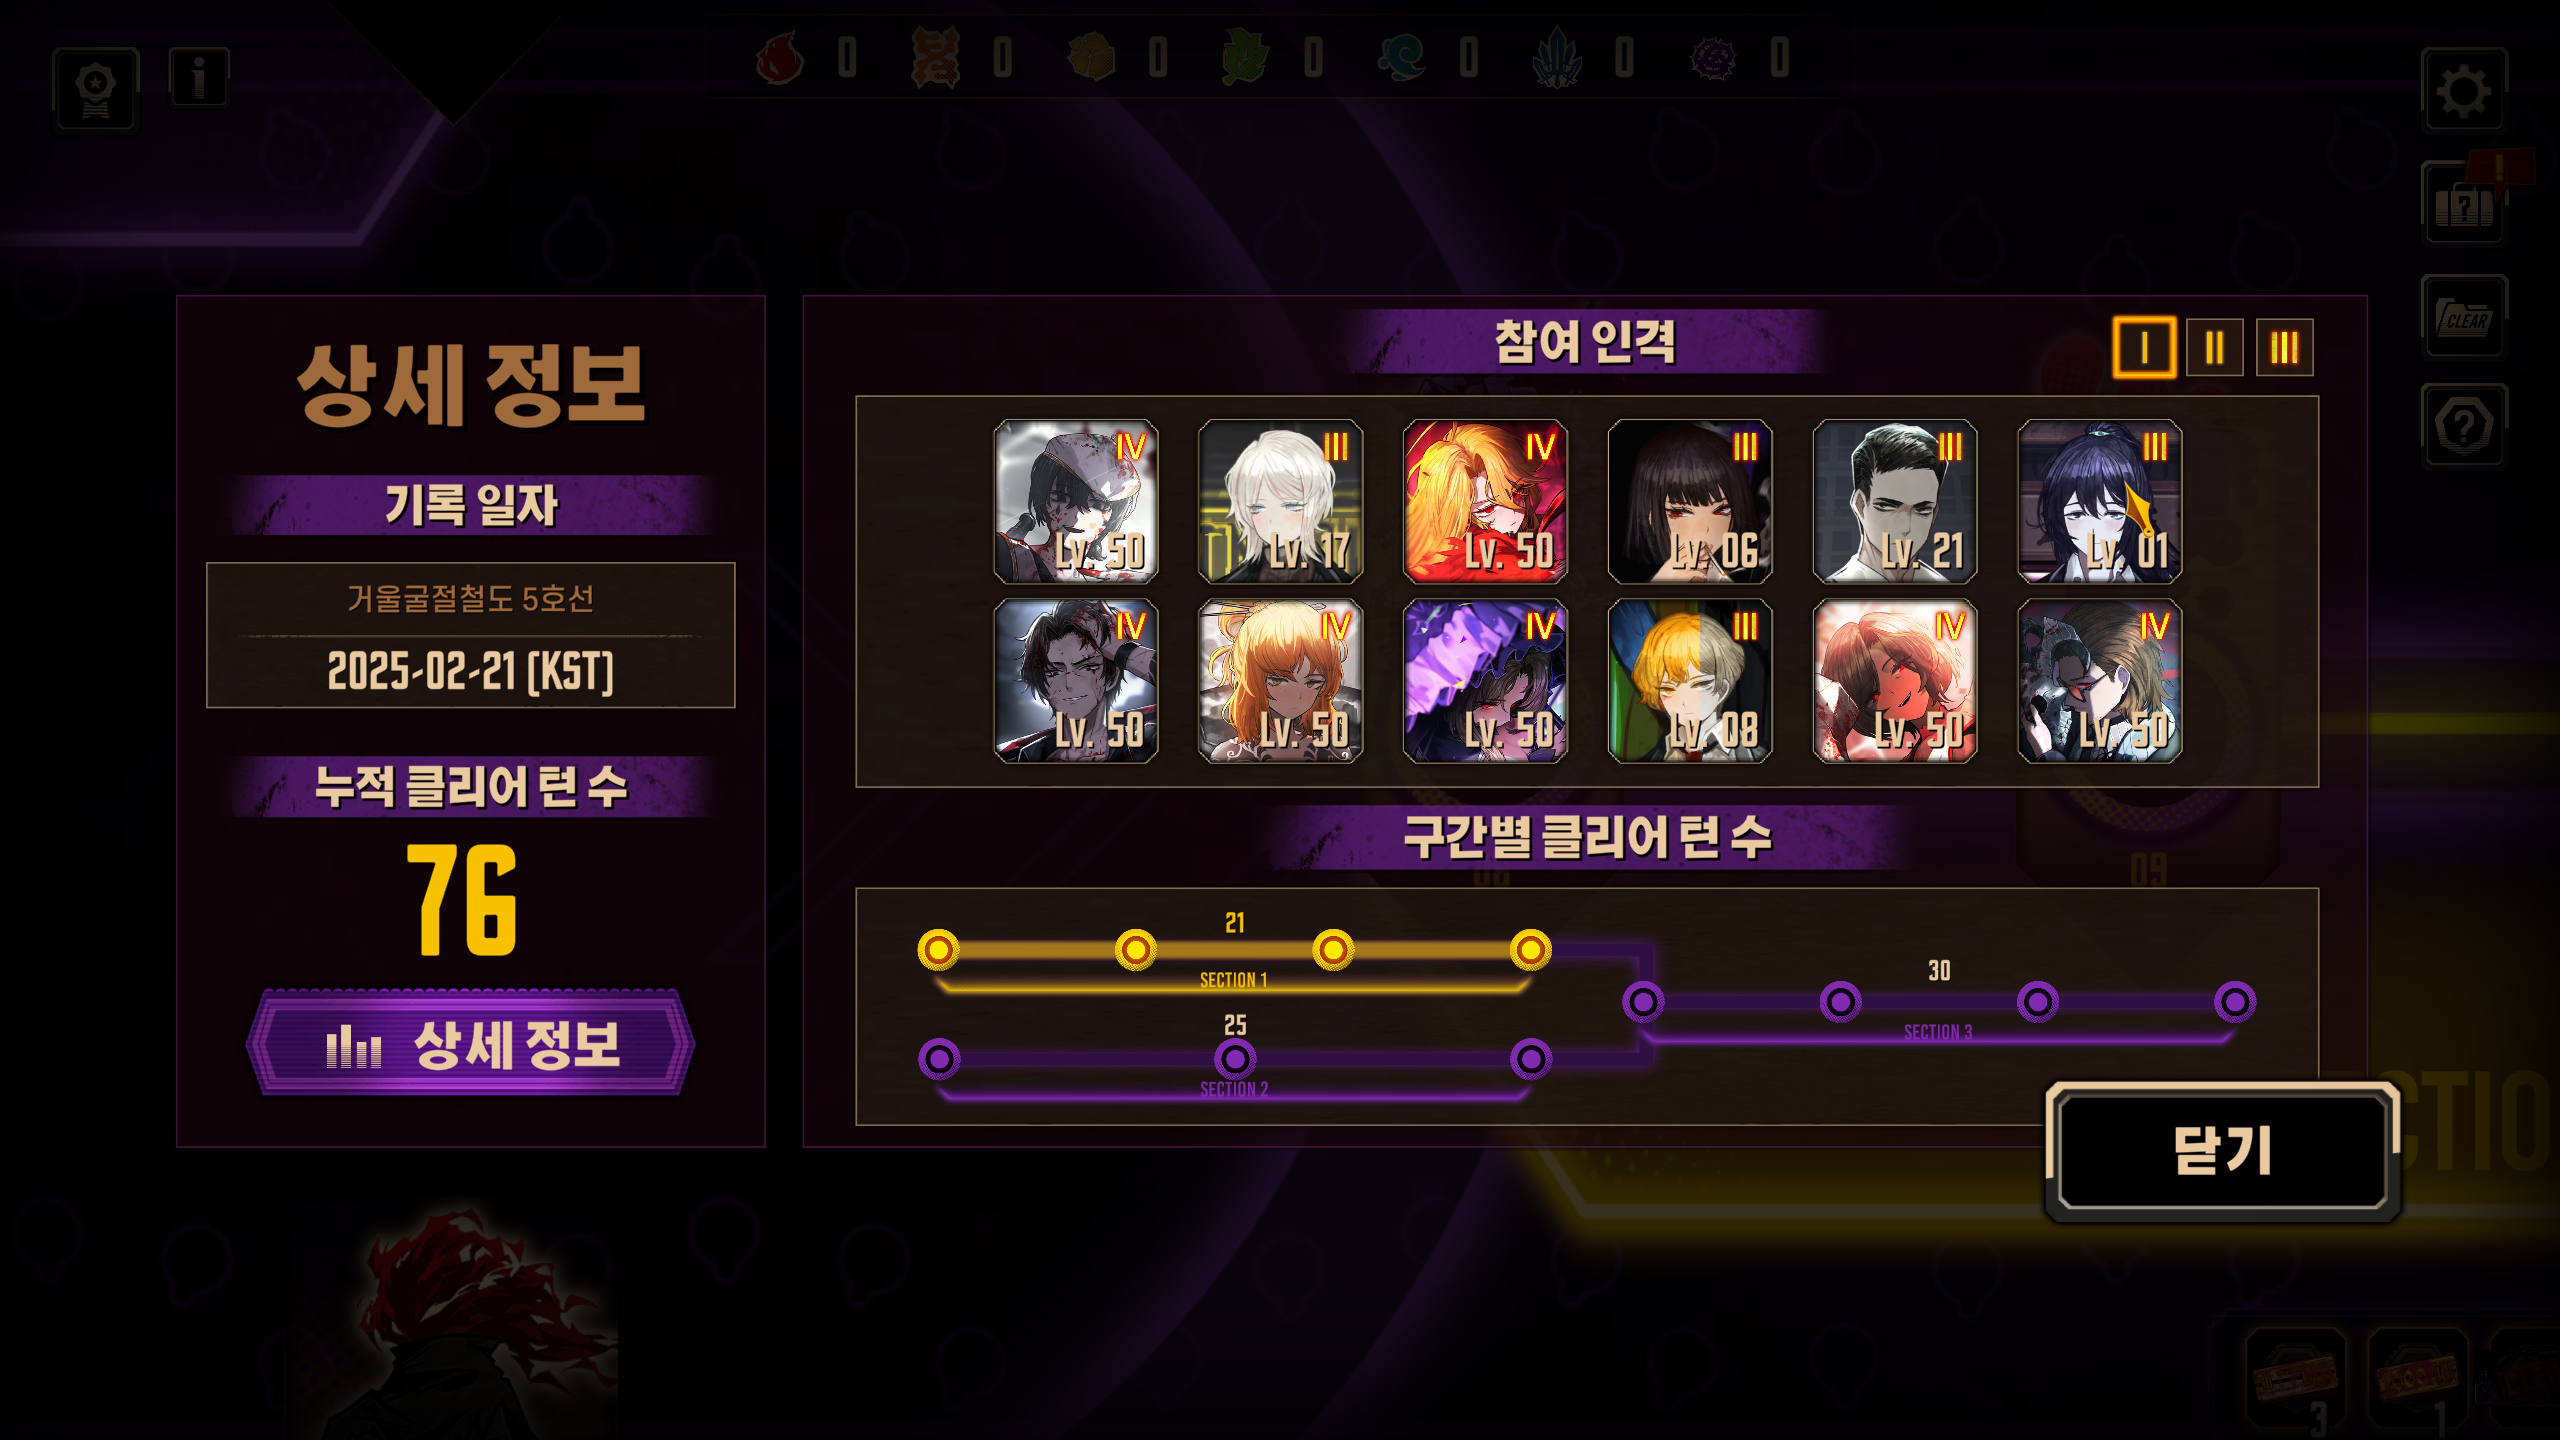This screenshot has width=2560, height=1440.
Task: Click the hexagon question mark help icon
Action: click(x=2464, y=425)
